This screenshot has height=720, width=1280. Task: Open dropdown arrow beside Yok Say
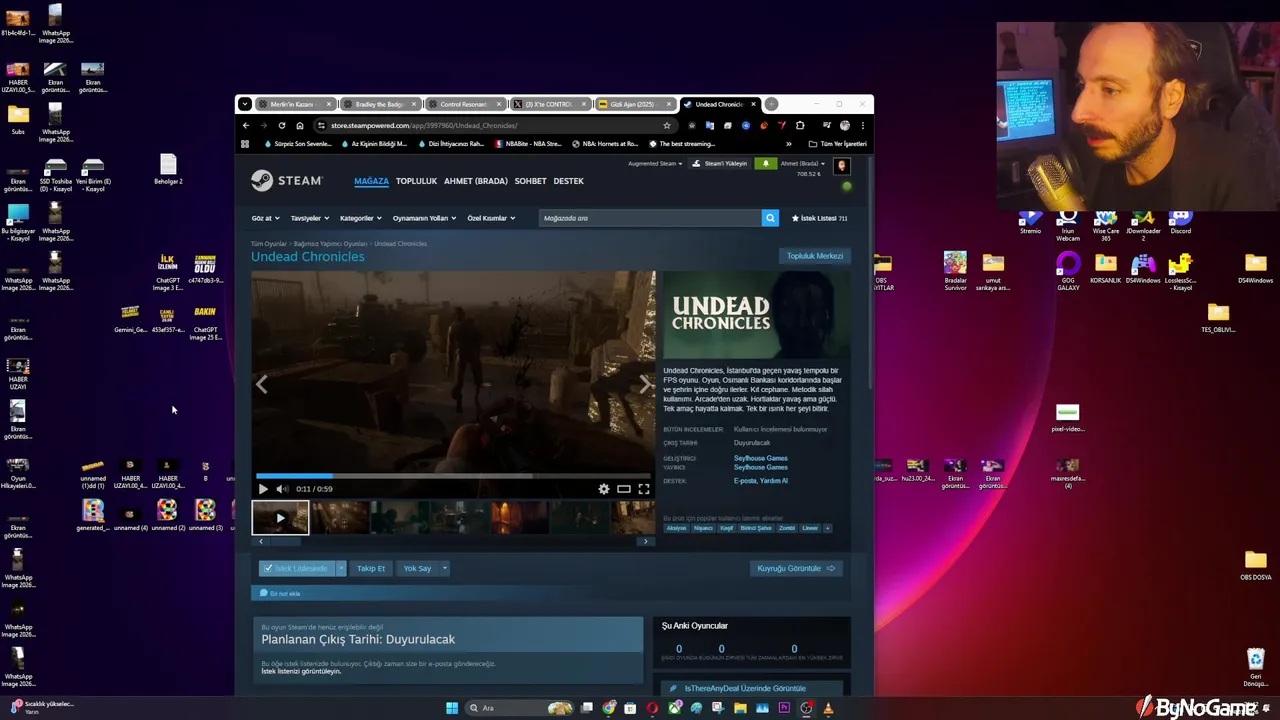point(444,568)
